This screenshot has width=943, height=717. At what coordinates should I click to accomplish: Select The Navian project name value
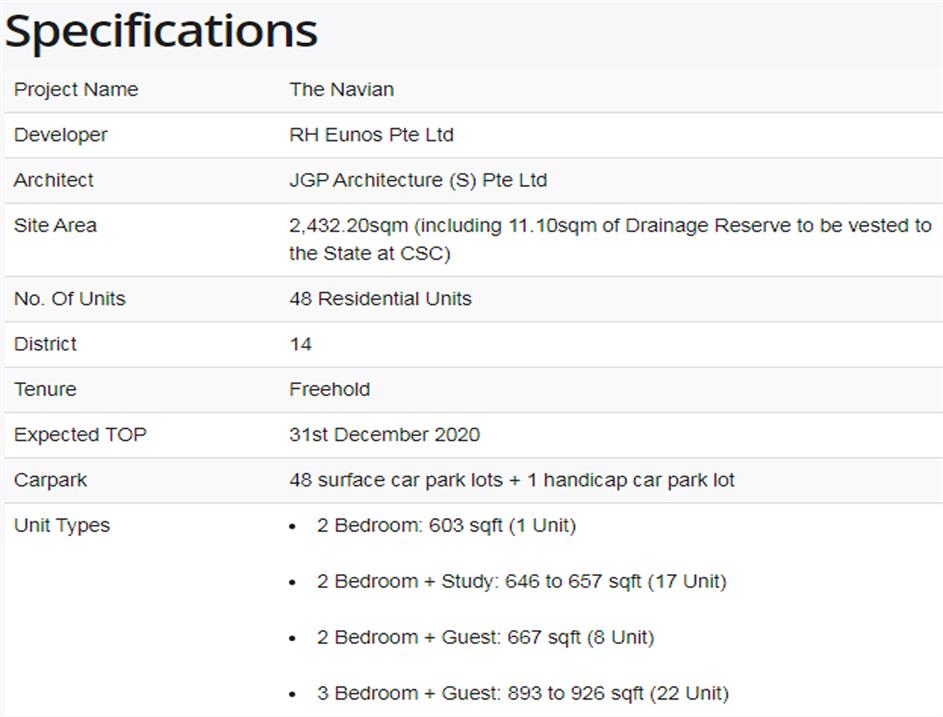341,89
